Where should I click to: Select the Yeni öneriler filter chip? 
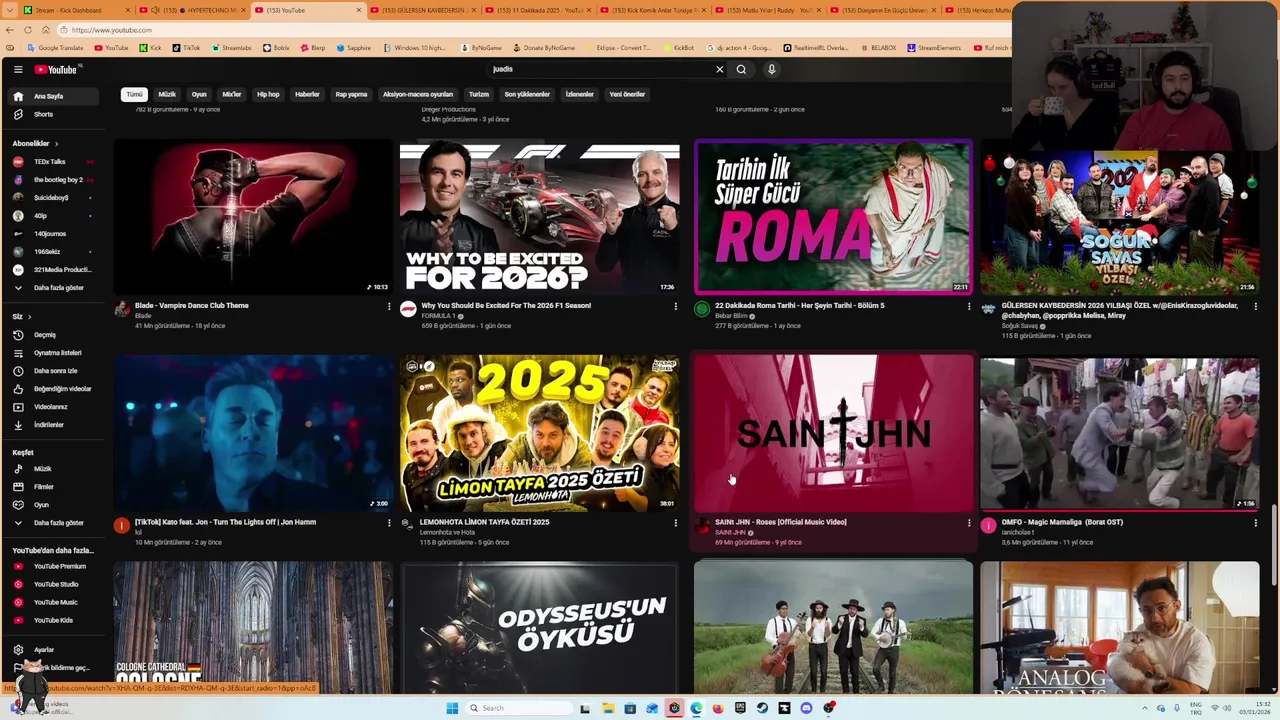(627, 94)
